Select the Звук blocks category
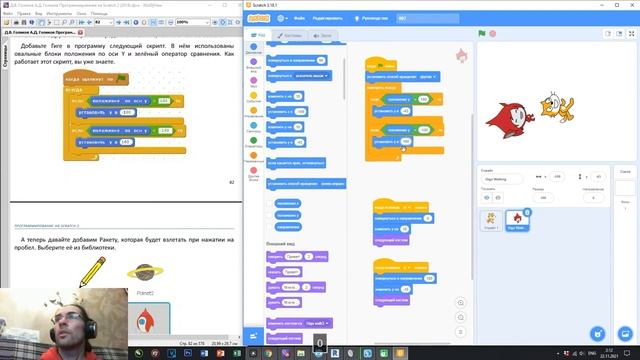The width and height of the screenshot is (640, 360). pyautogui.click(x=253, y=82)
